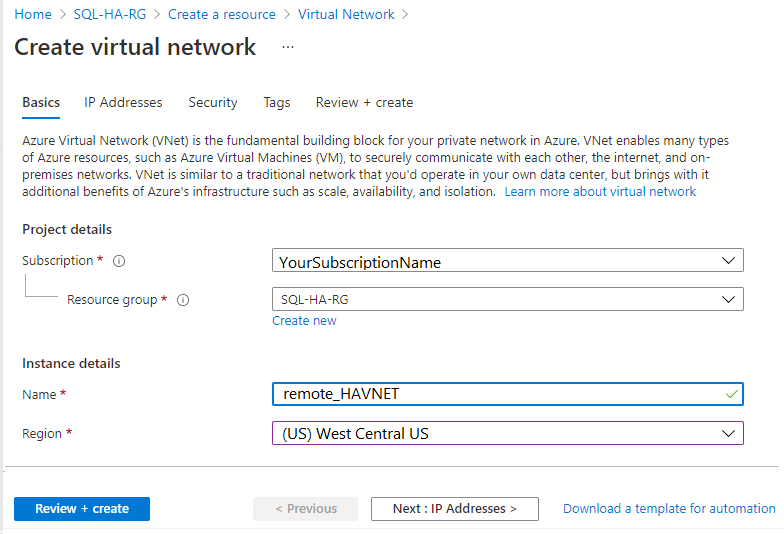Image resolution: width=784 pixels, height=534 pixels.
Task: Click Download a template for automation
Action: coord(669,509)
